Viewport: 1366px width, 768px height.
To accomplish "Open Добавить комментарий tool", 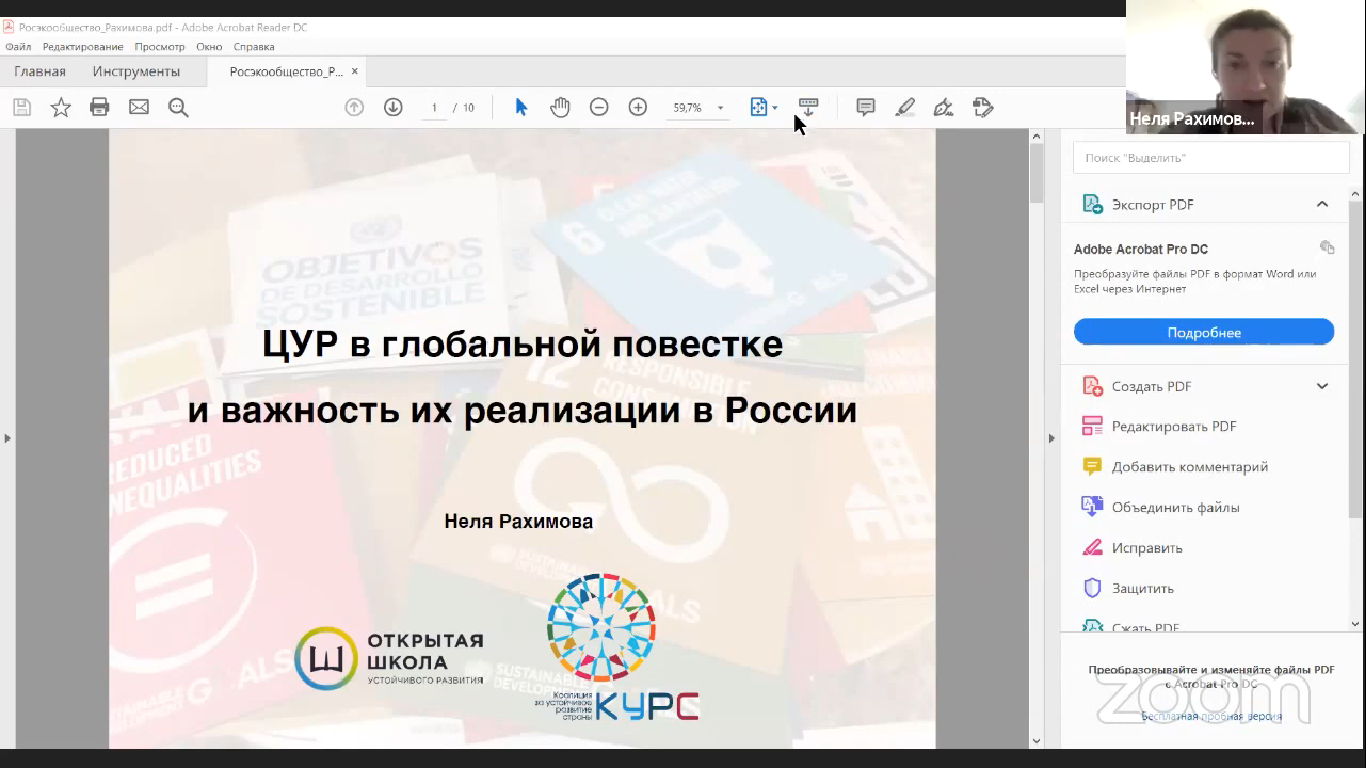I will pyautogui.click(x=1190, y=467).
